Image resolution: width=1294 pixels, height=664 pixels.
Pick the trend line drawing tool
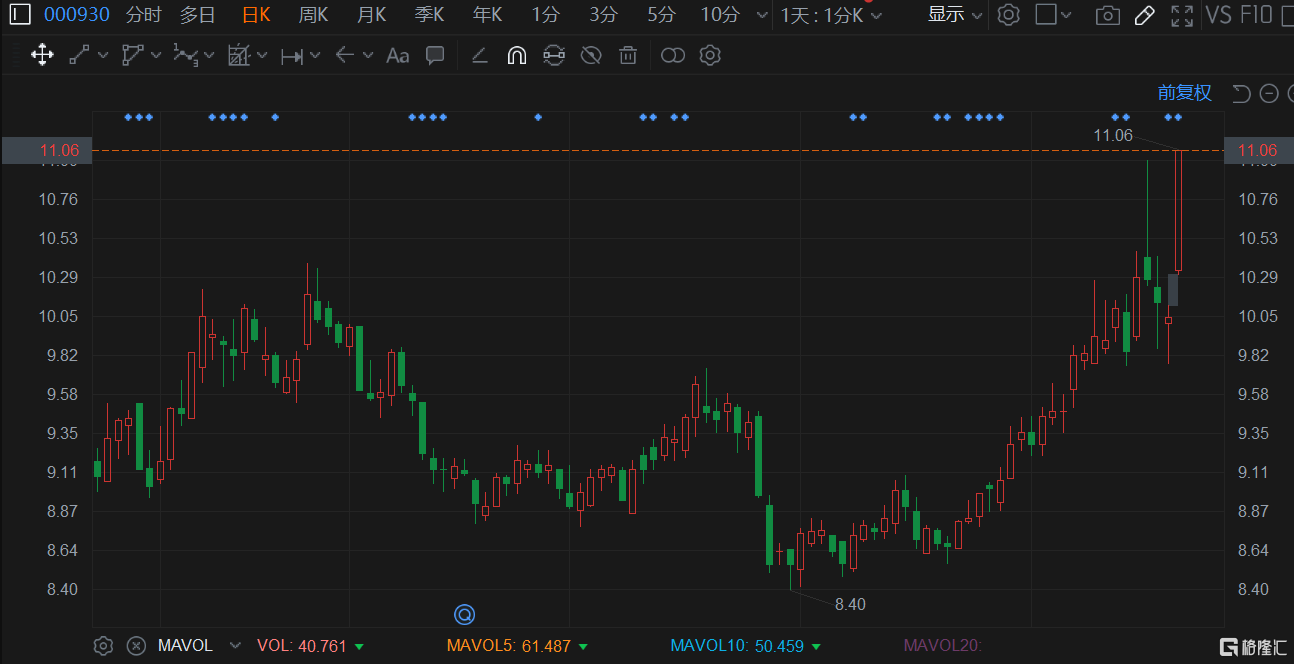[x=80, y=55]
